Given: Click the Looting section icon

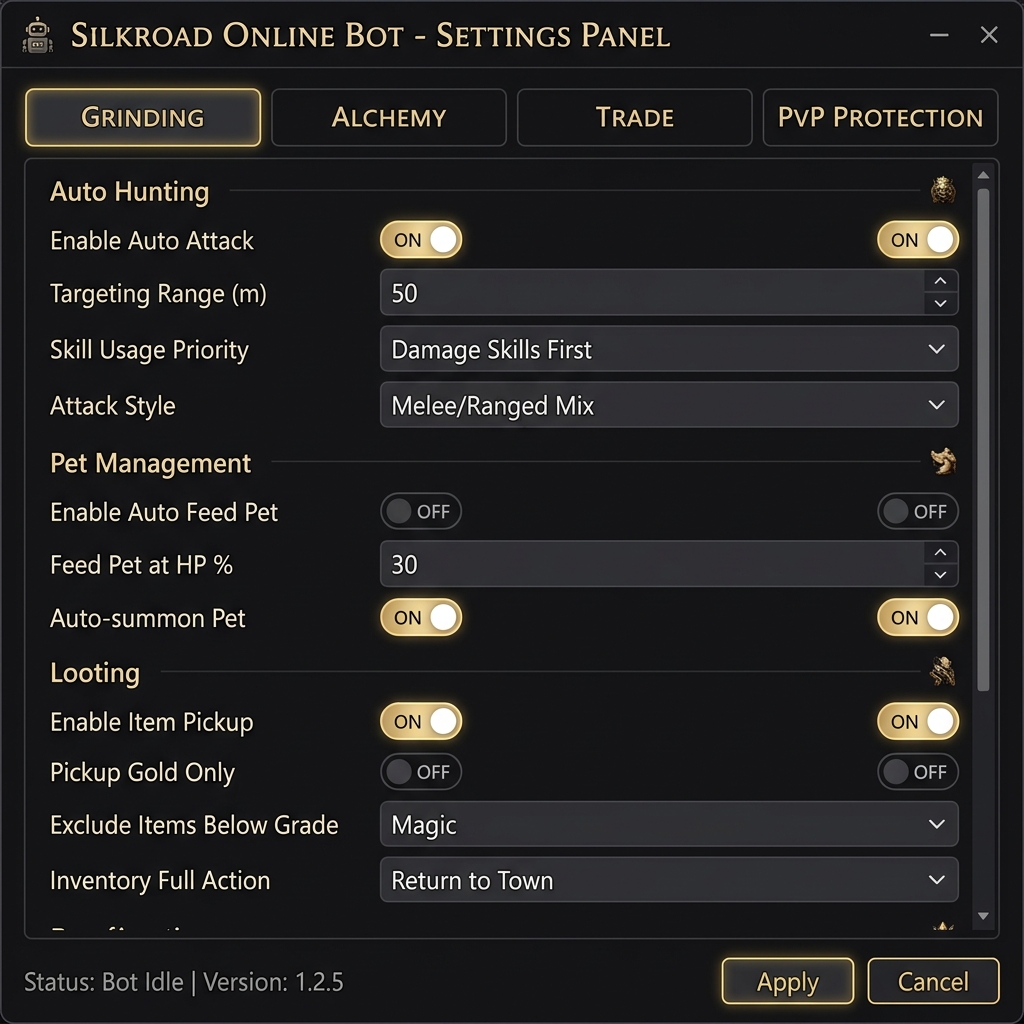Looking at the screenshot, I should (943, 671).
